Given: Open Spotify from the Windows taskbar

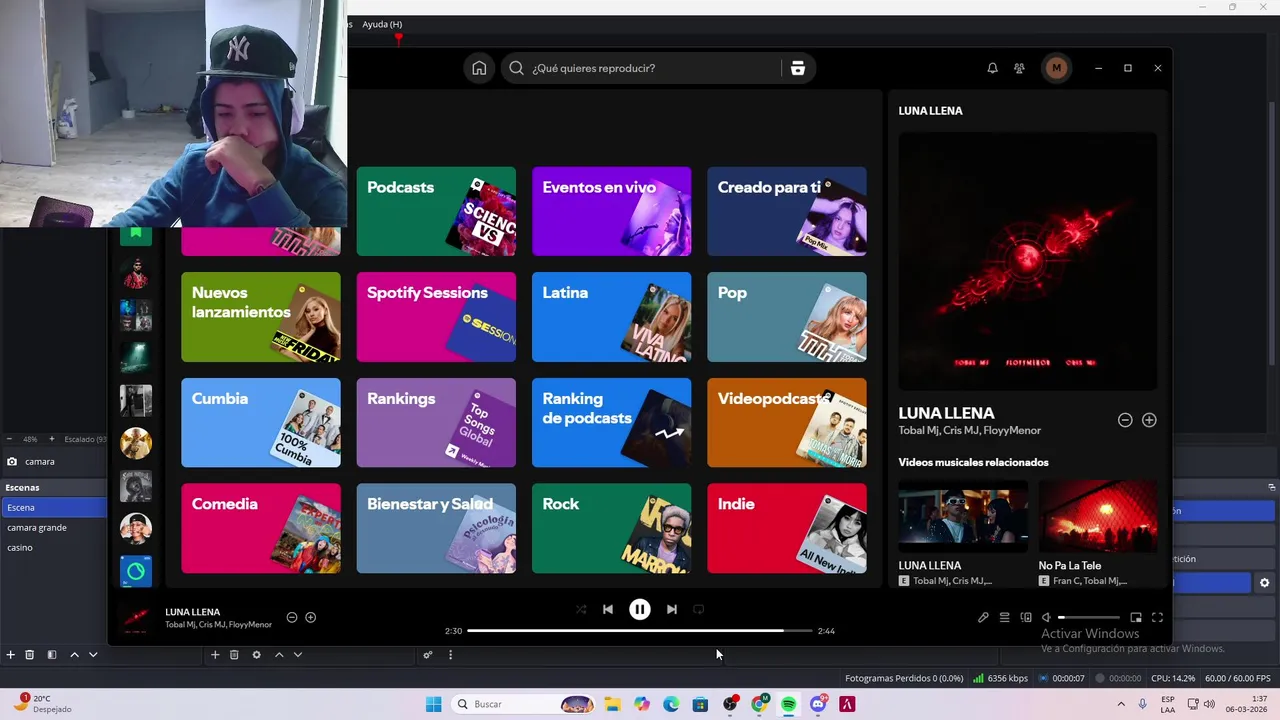Looking at the screenshot, I should [x=789, y=704].
